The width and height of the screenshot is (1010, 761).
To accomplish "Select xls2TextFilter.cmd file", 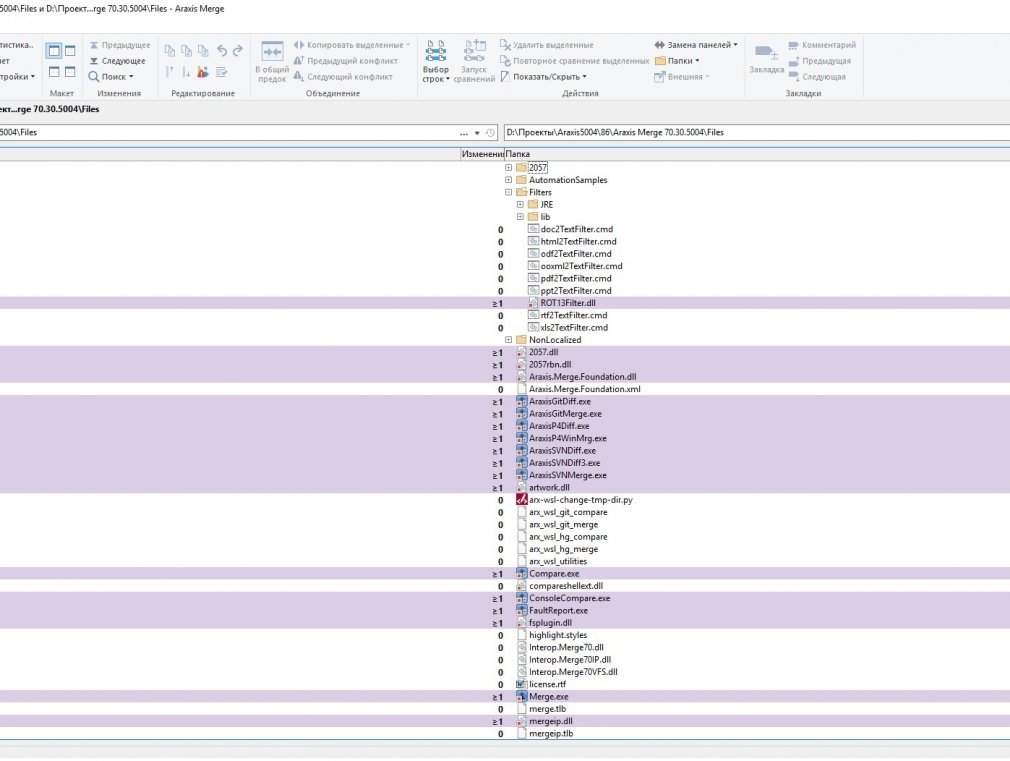I will (574, 327).
